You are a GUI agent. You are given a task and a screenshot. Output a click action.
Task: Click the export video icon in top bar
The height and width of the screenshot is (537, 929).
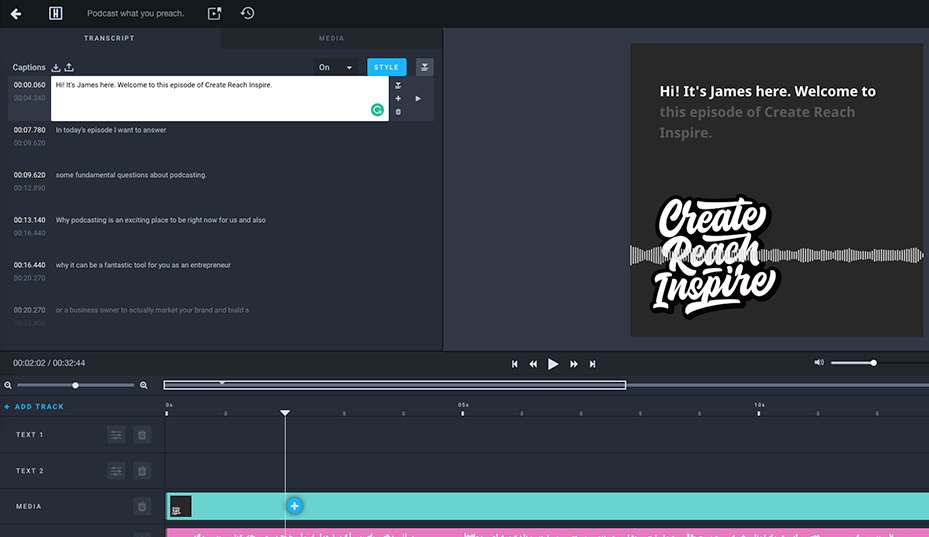tap(214, 13)
